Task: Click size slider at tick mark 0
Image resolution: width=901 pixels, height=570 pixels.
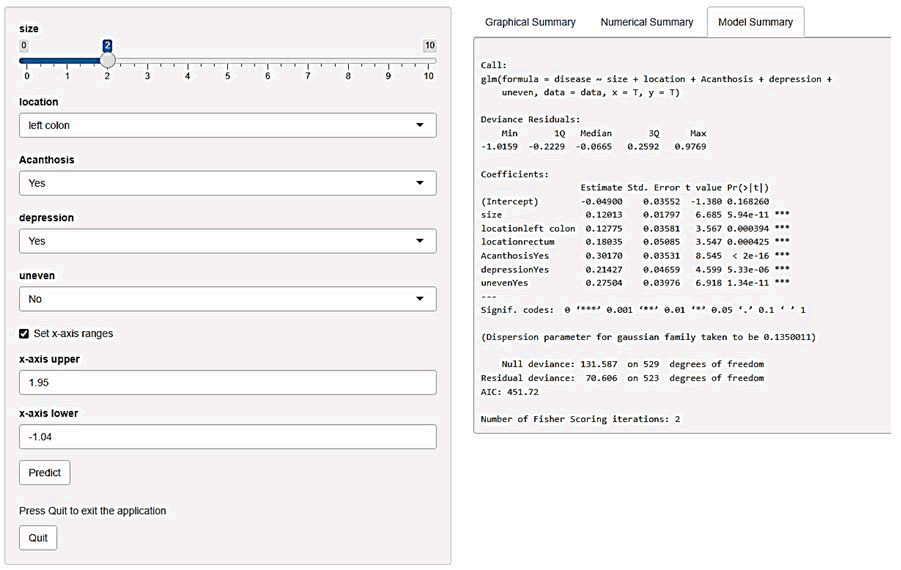Action: coord(27,60)
